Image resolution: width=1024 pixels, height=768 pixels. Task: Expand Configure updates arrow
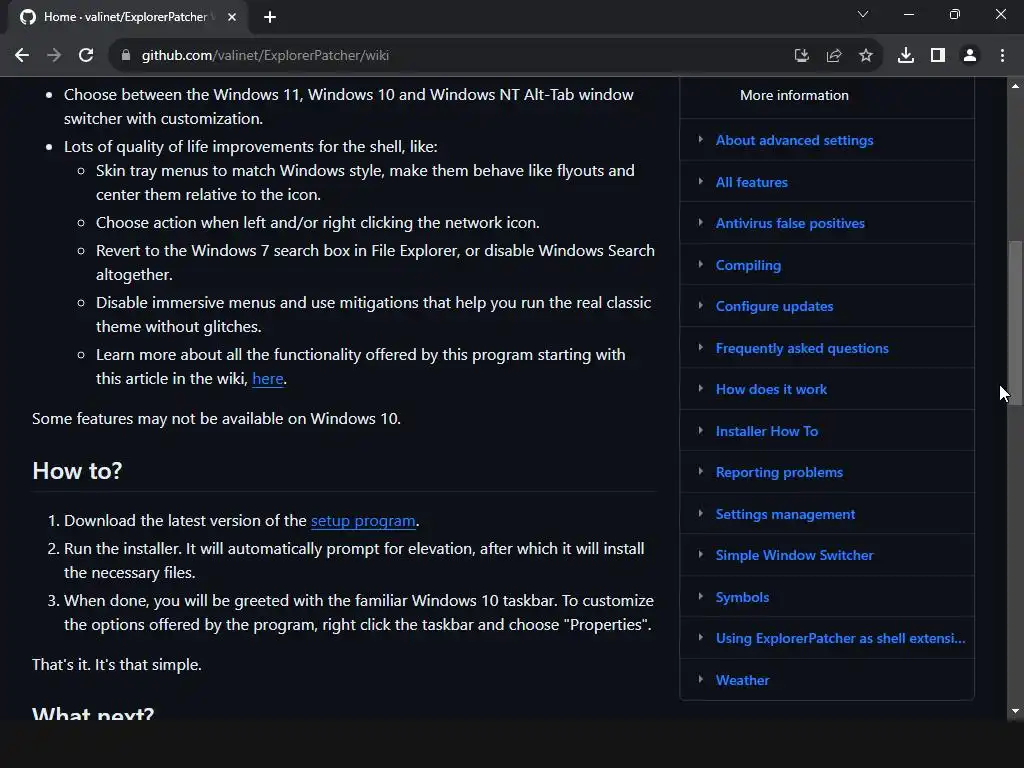(701, 305)
